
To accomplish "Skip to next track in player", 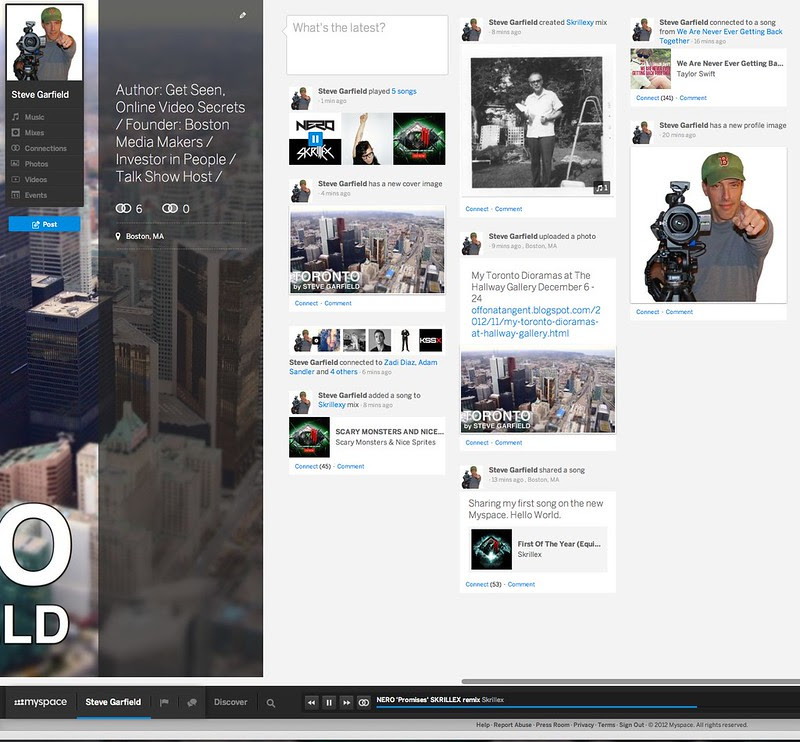I will [346, 703].
